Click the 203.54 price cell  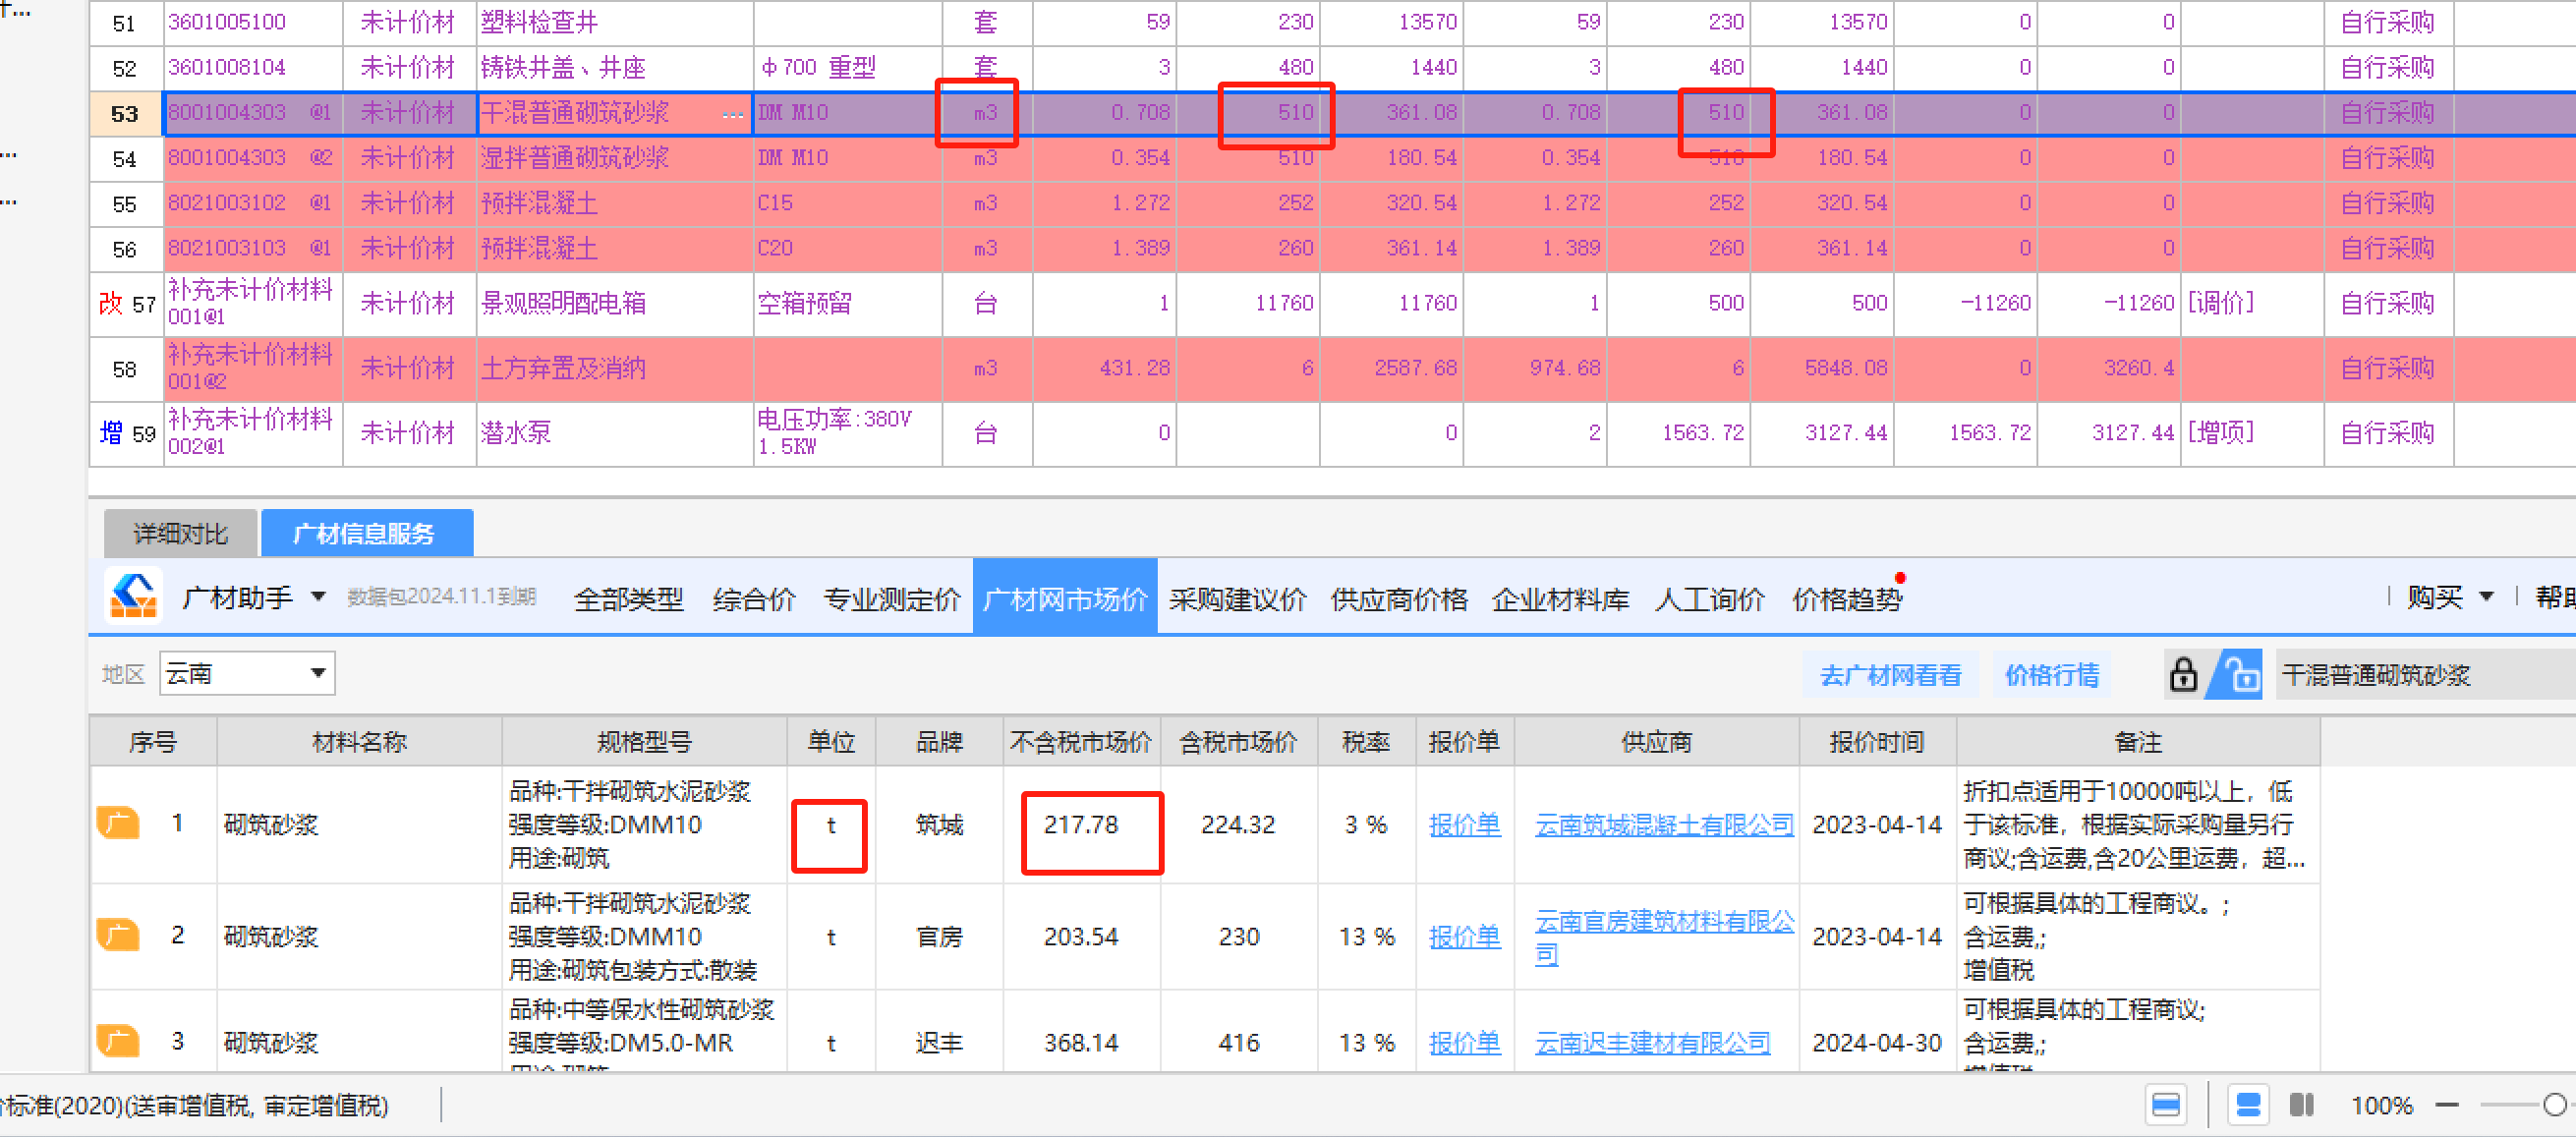1081,936
